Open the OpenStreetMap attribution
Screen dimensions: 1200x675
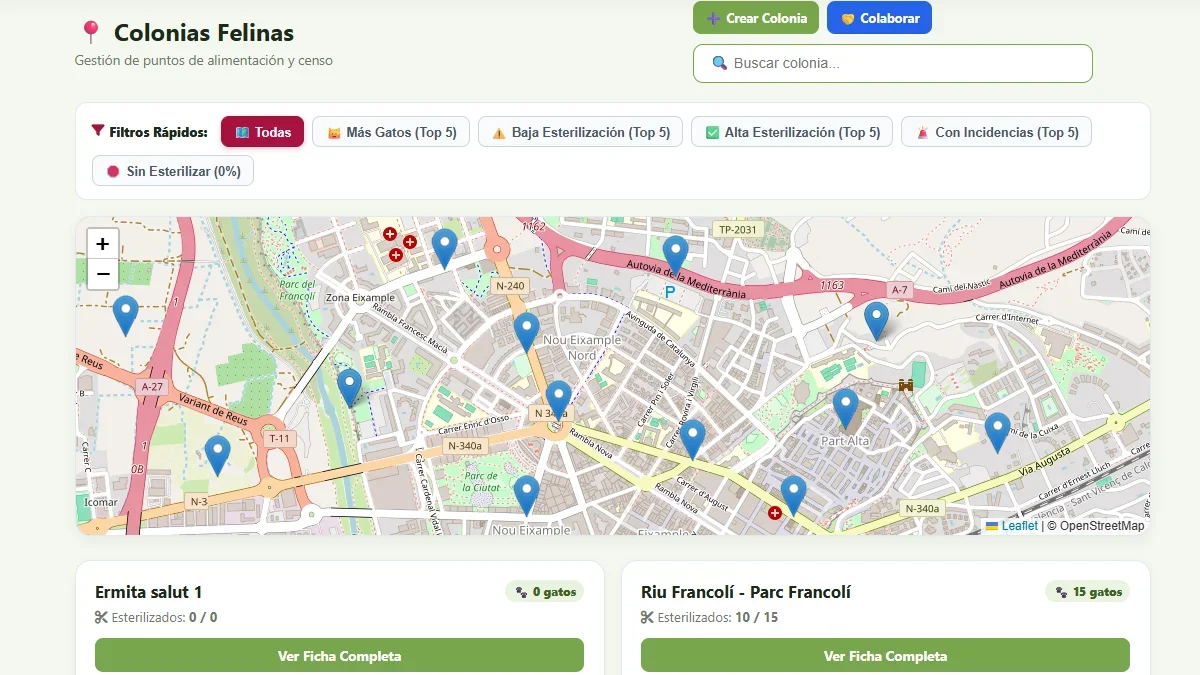click(1102, 526)
